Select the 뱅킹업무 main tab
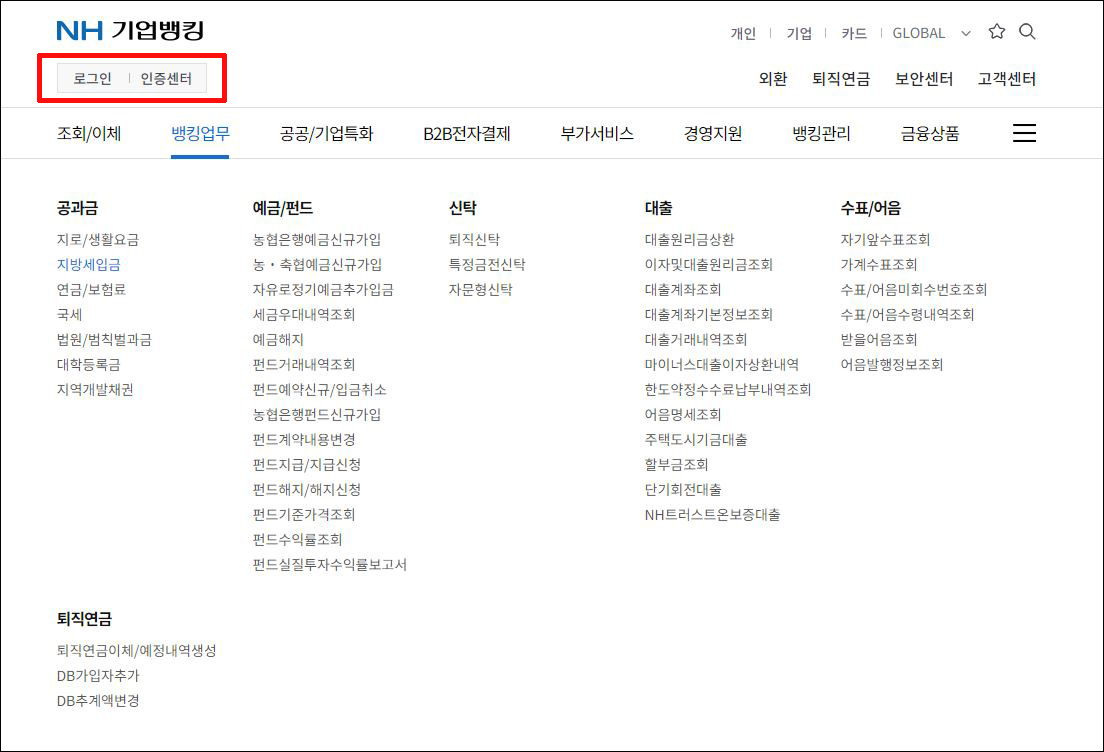This screenshot has height=752, width=1104. pos(200,133)
